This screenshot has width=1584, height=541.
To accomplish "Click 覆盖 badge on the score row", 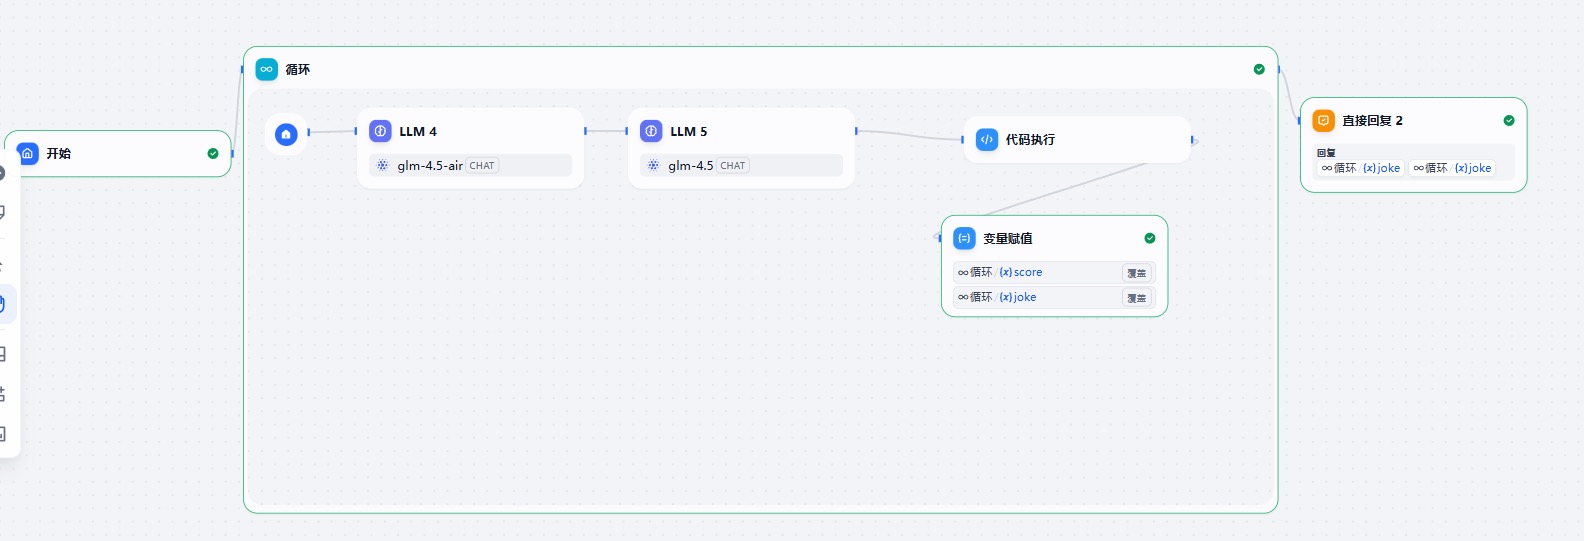I will (x=1137, y=273).
